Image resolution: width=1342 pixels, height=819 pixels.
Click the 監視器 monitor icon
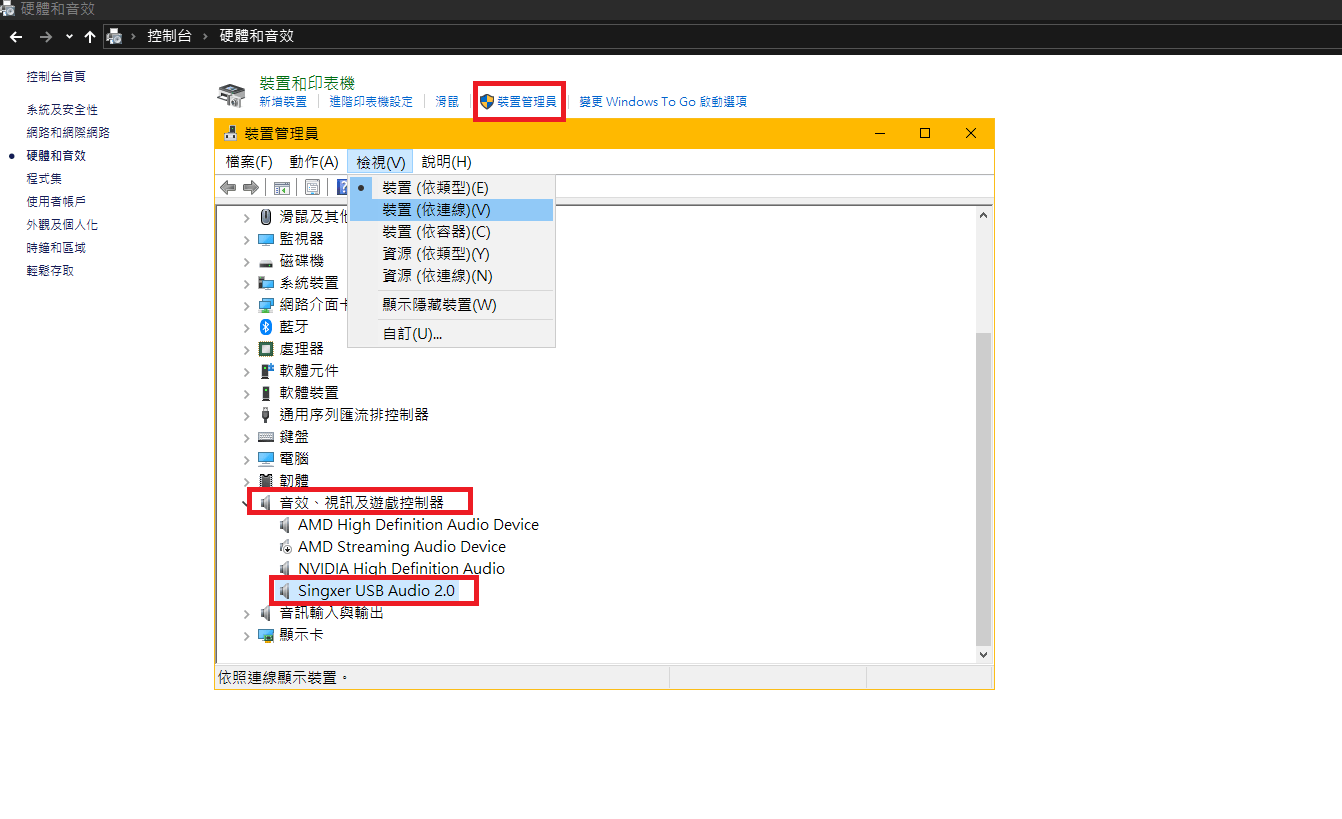tap(266, 239)
